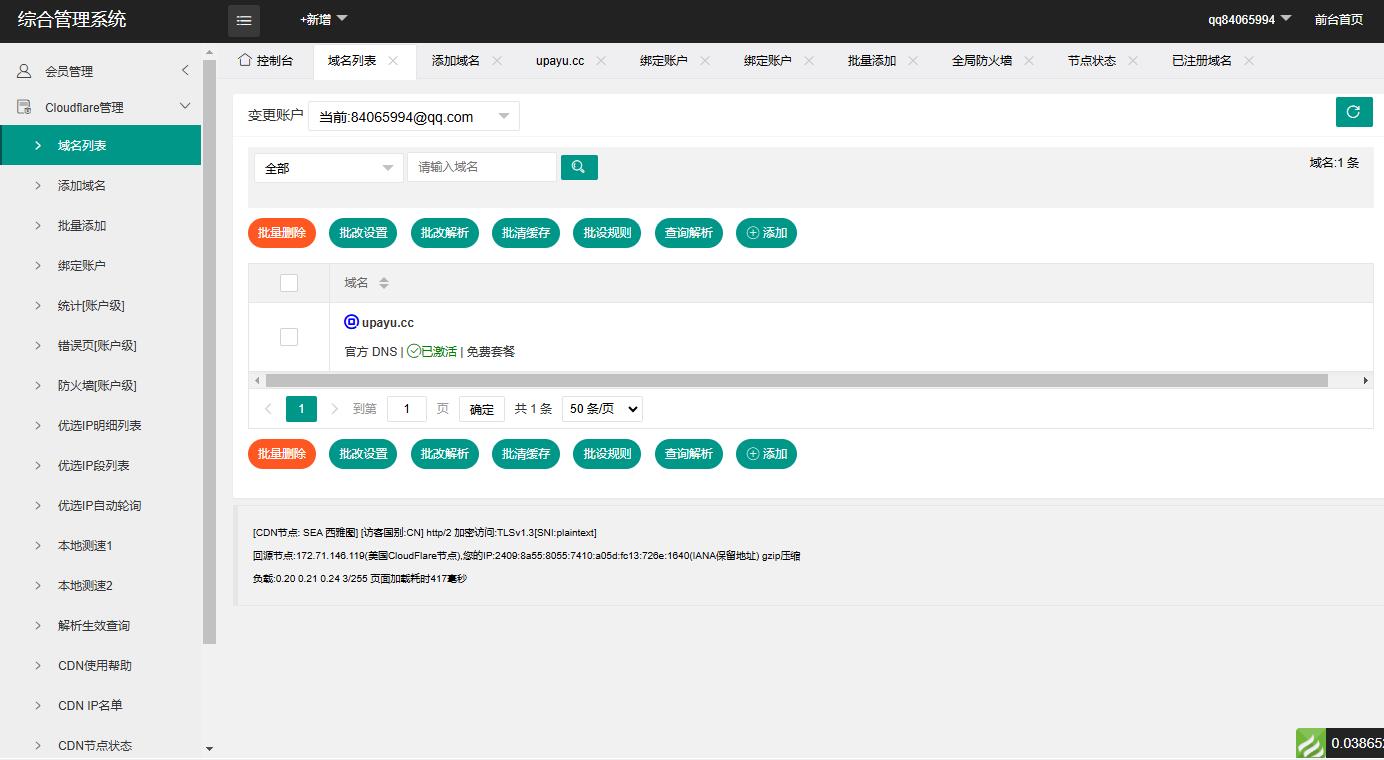This screenshot has width=1384, height=760.
Task: Close the 全局防火墙 tab
Action: (1029, 61)
